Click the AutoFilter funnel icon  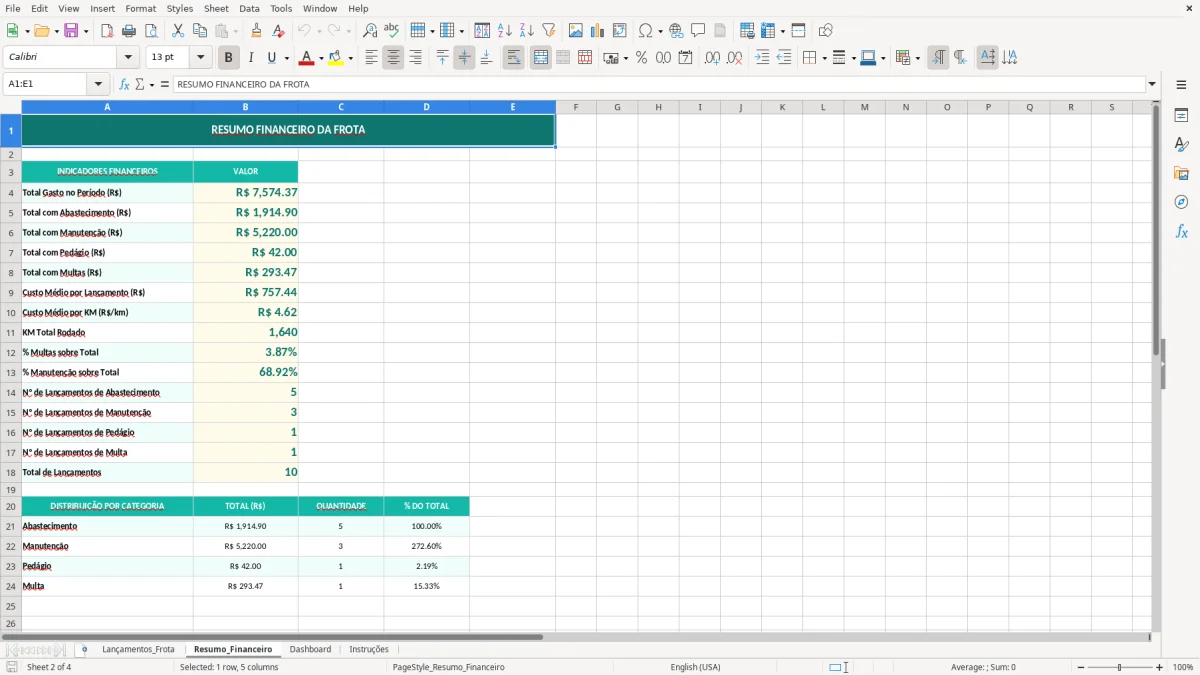pyautogui.click(x=549, y=31)
